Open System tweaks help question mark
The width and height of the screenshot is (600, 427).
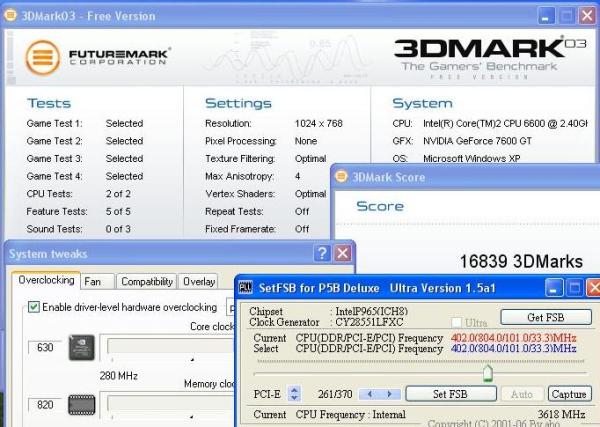click(322, 253)
